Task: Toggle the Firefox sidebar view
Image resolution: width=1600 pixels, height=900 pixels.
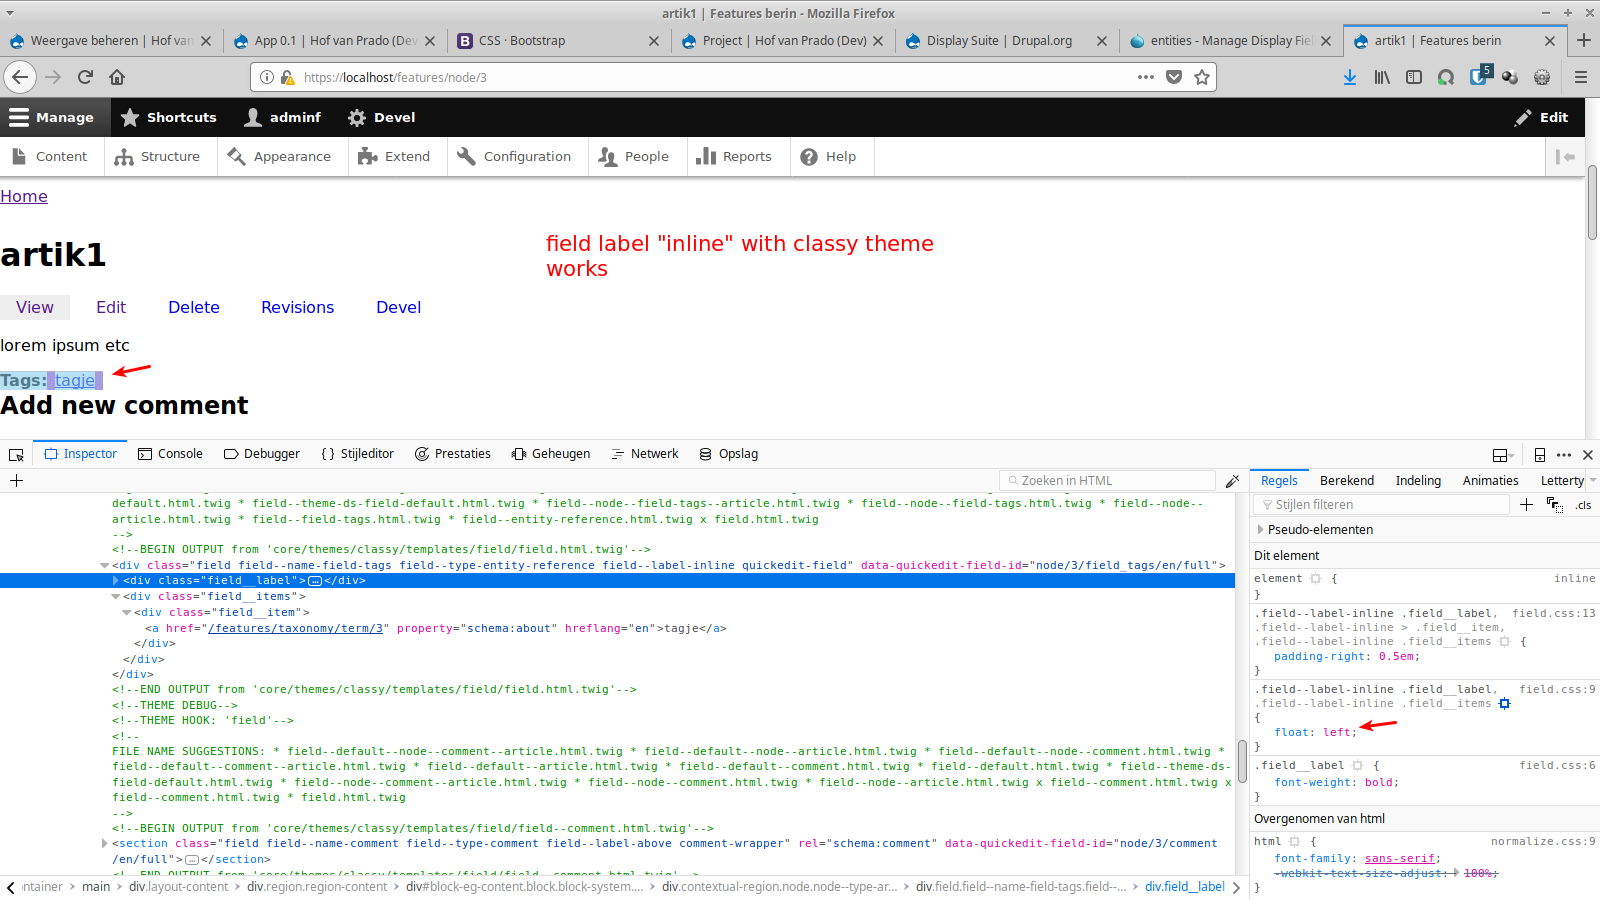Action: (x=1414, y=77)
